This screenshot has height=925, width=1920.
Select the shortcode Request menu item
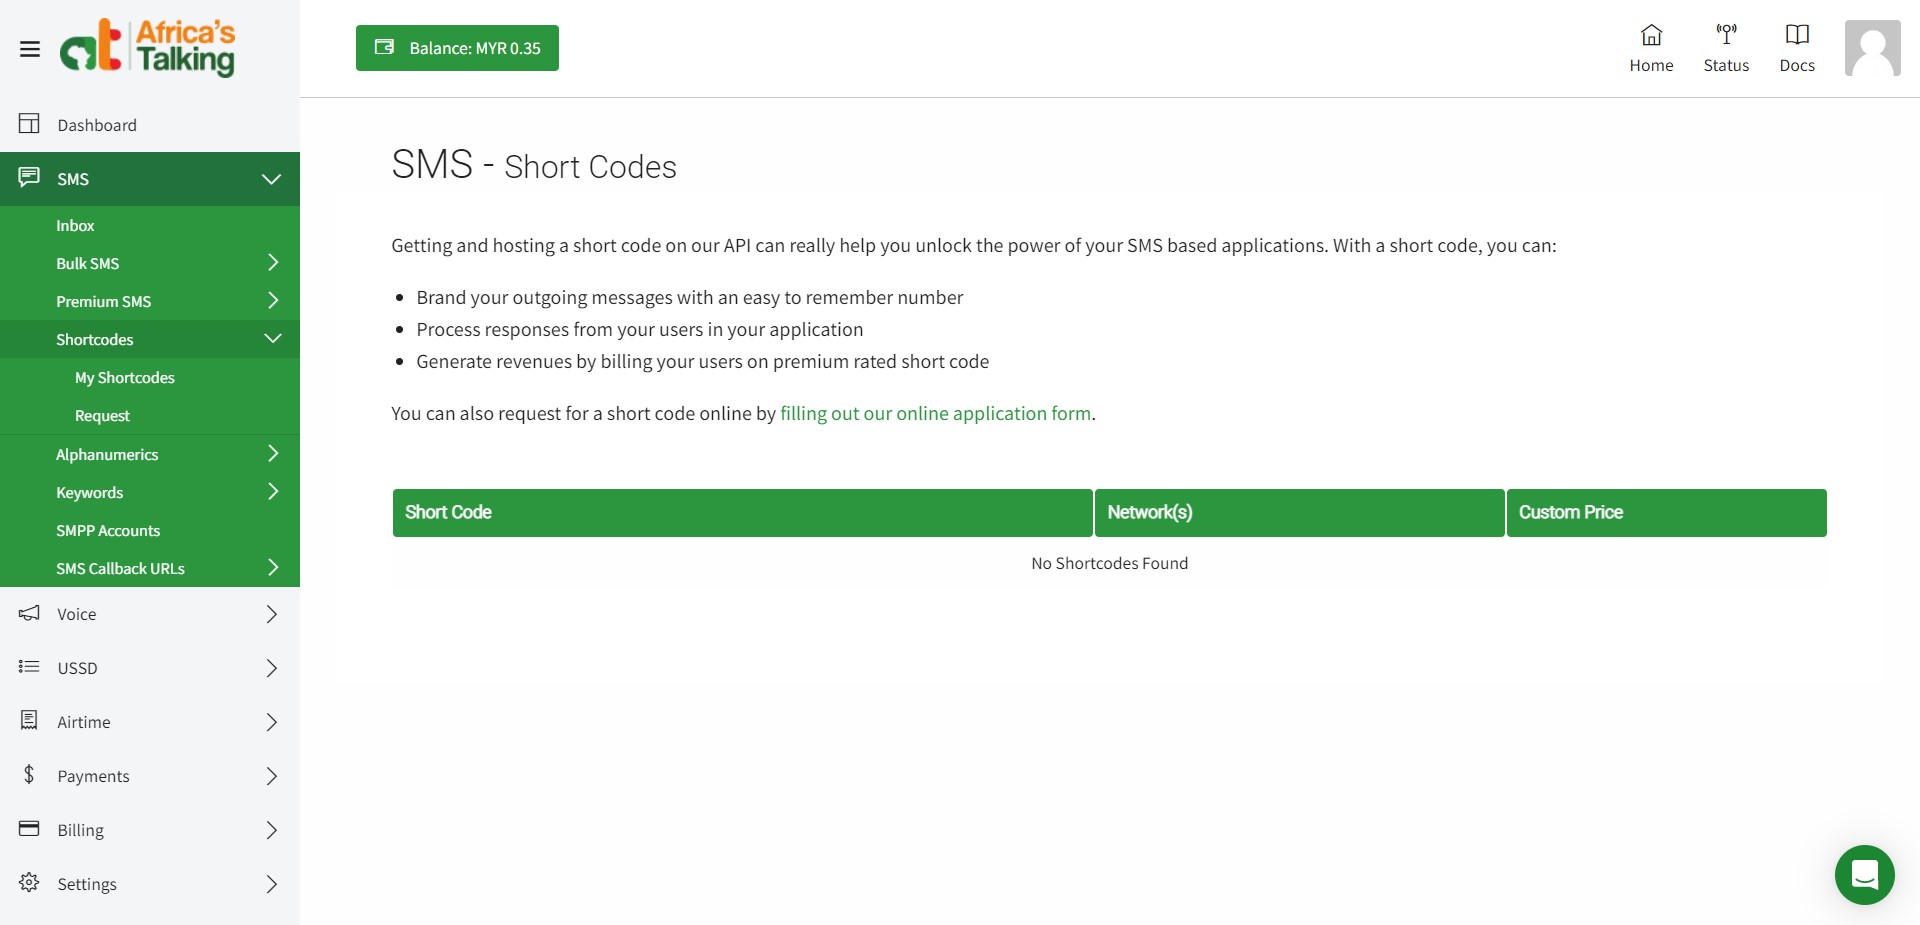coord(102,416)
